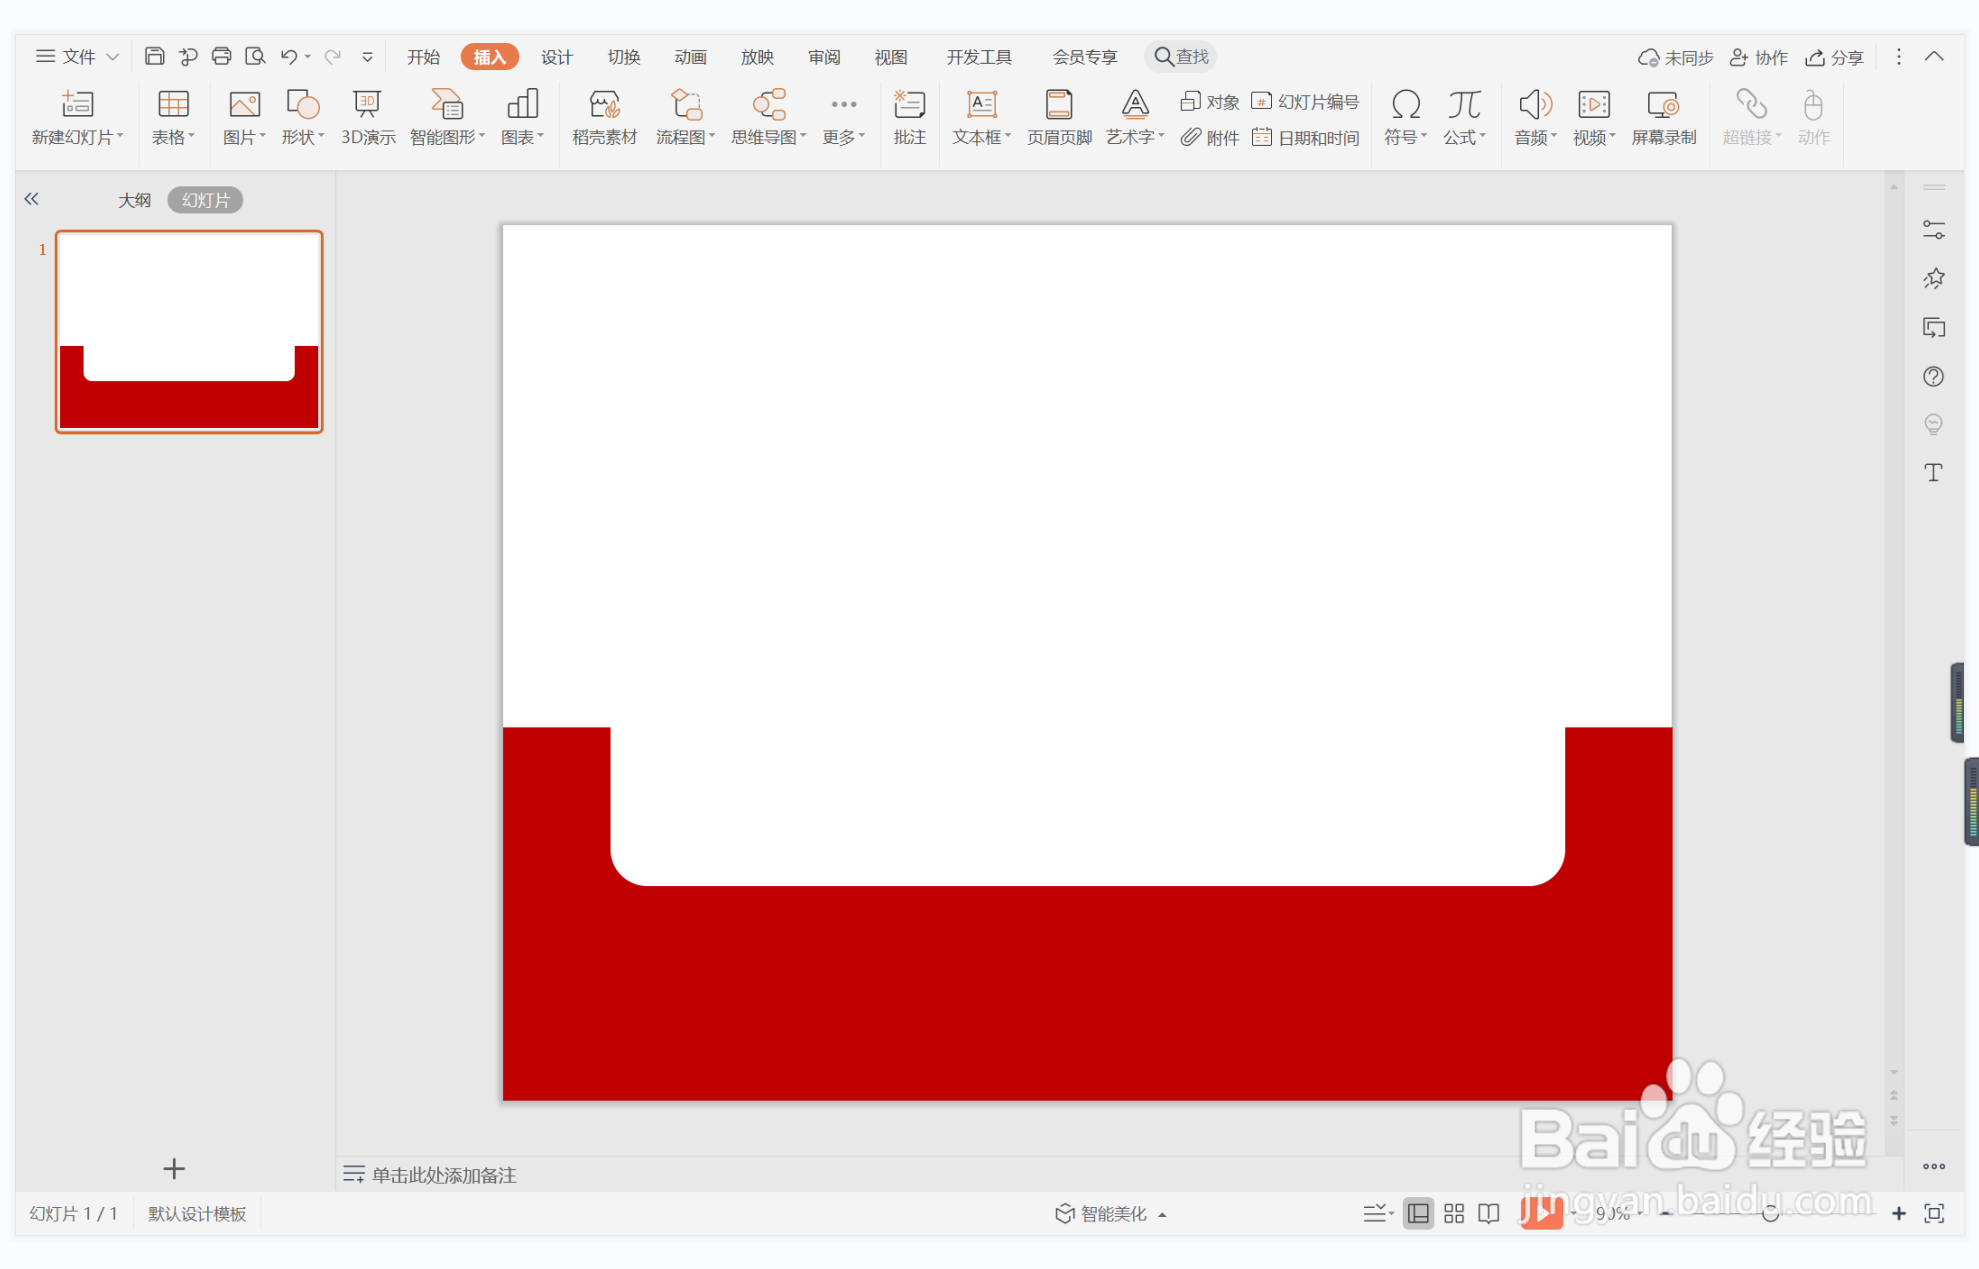Click the notes area 'Click to add notes' (单击此处添加备注)
The height and width of the screenshot is (1269, 1979).
(x=444, y=1174)
